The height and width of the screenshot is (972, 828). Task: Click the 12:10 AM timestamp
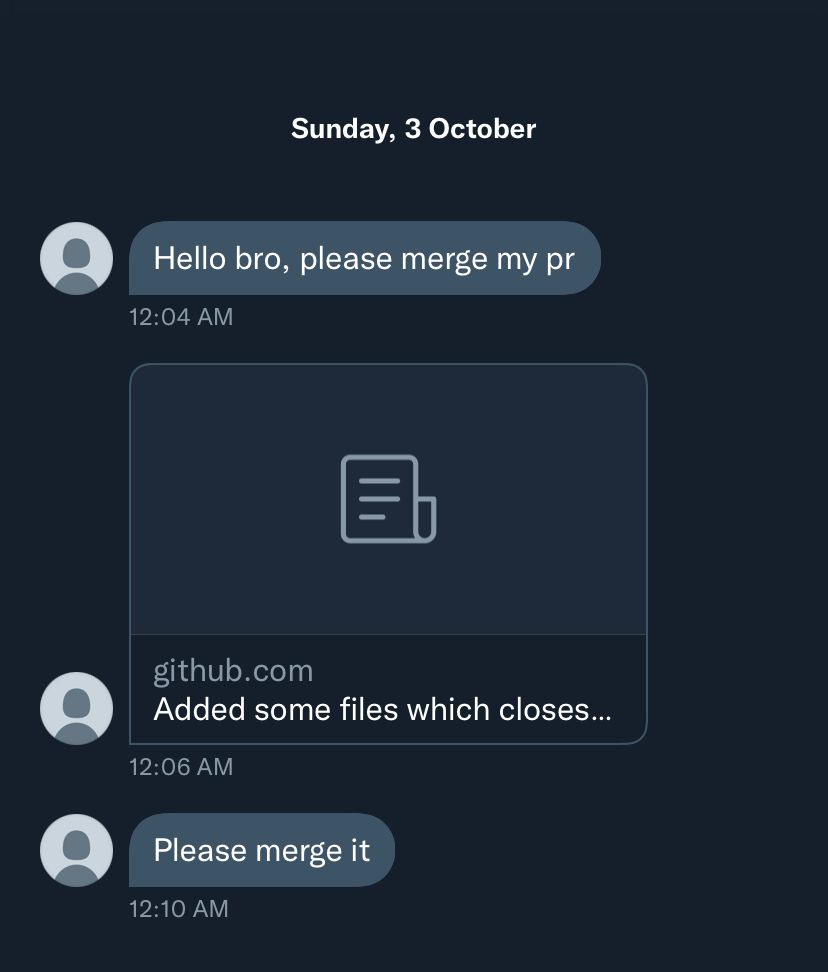pos(178,909)
